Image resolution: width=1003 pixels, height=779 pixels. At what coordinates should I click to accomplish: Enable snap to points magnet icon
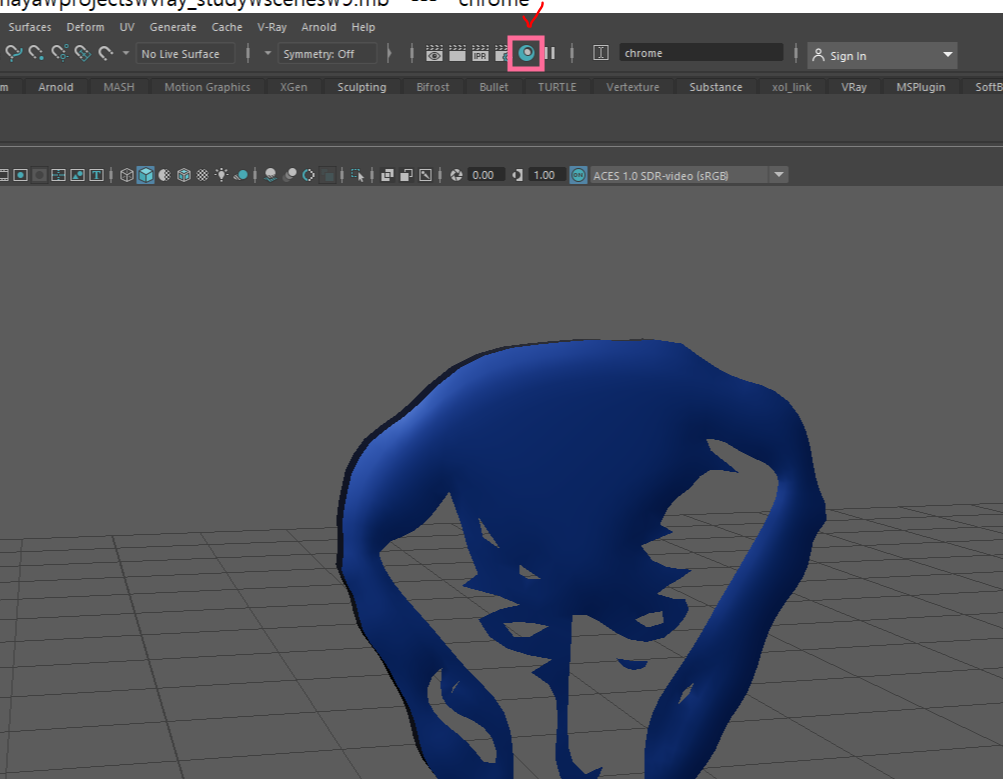coord(36,53)
